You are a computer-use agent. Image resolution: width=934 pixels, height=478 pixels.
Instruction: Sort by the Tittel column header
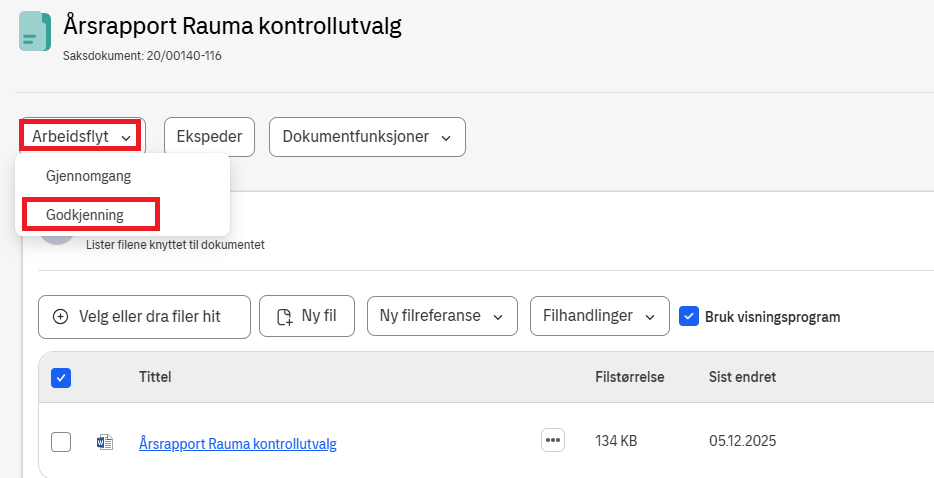coord(155,377)
